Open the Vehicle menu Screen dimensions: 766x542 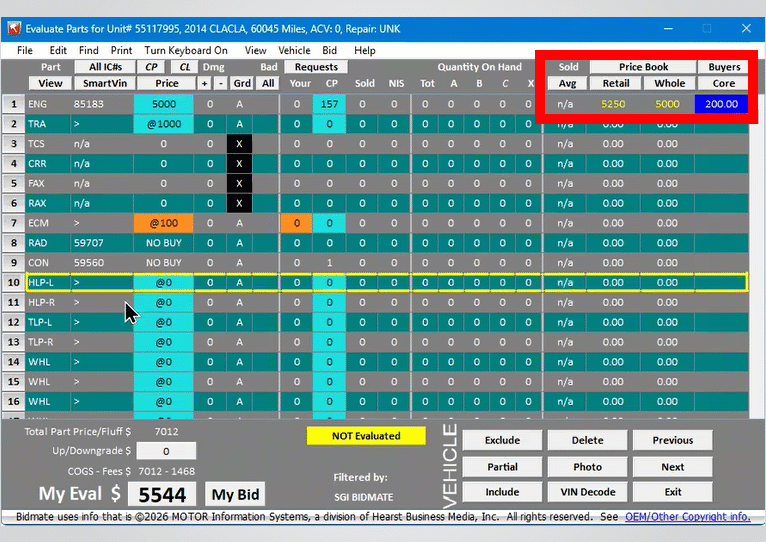pyautogui.click(x=294, y=50)
